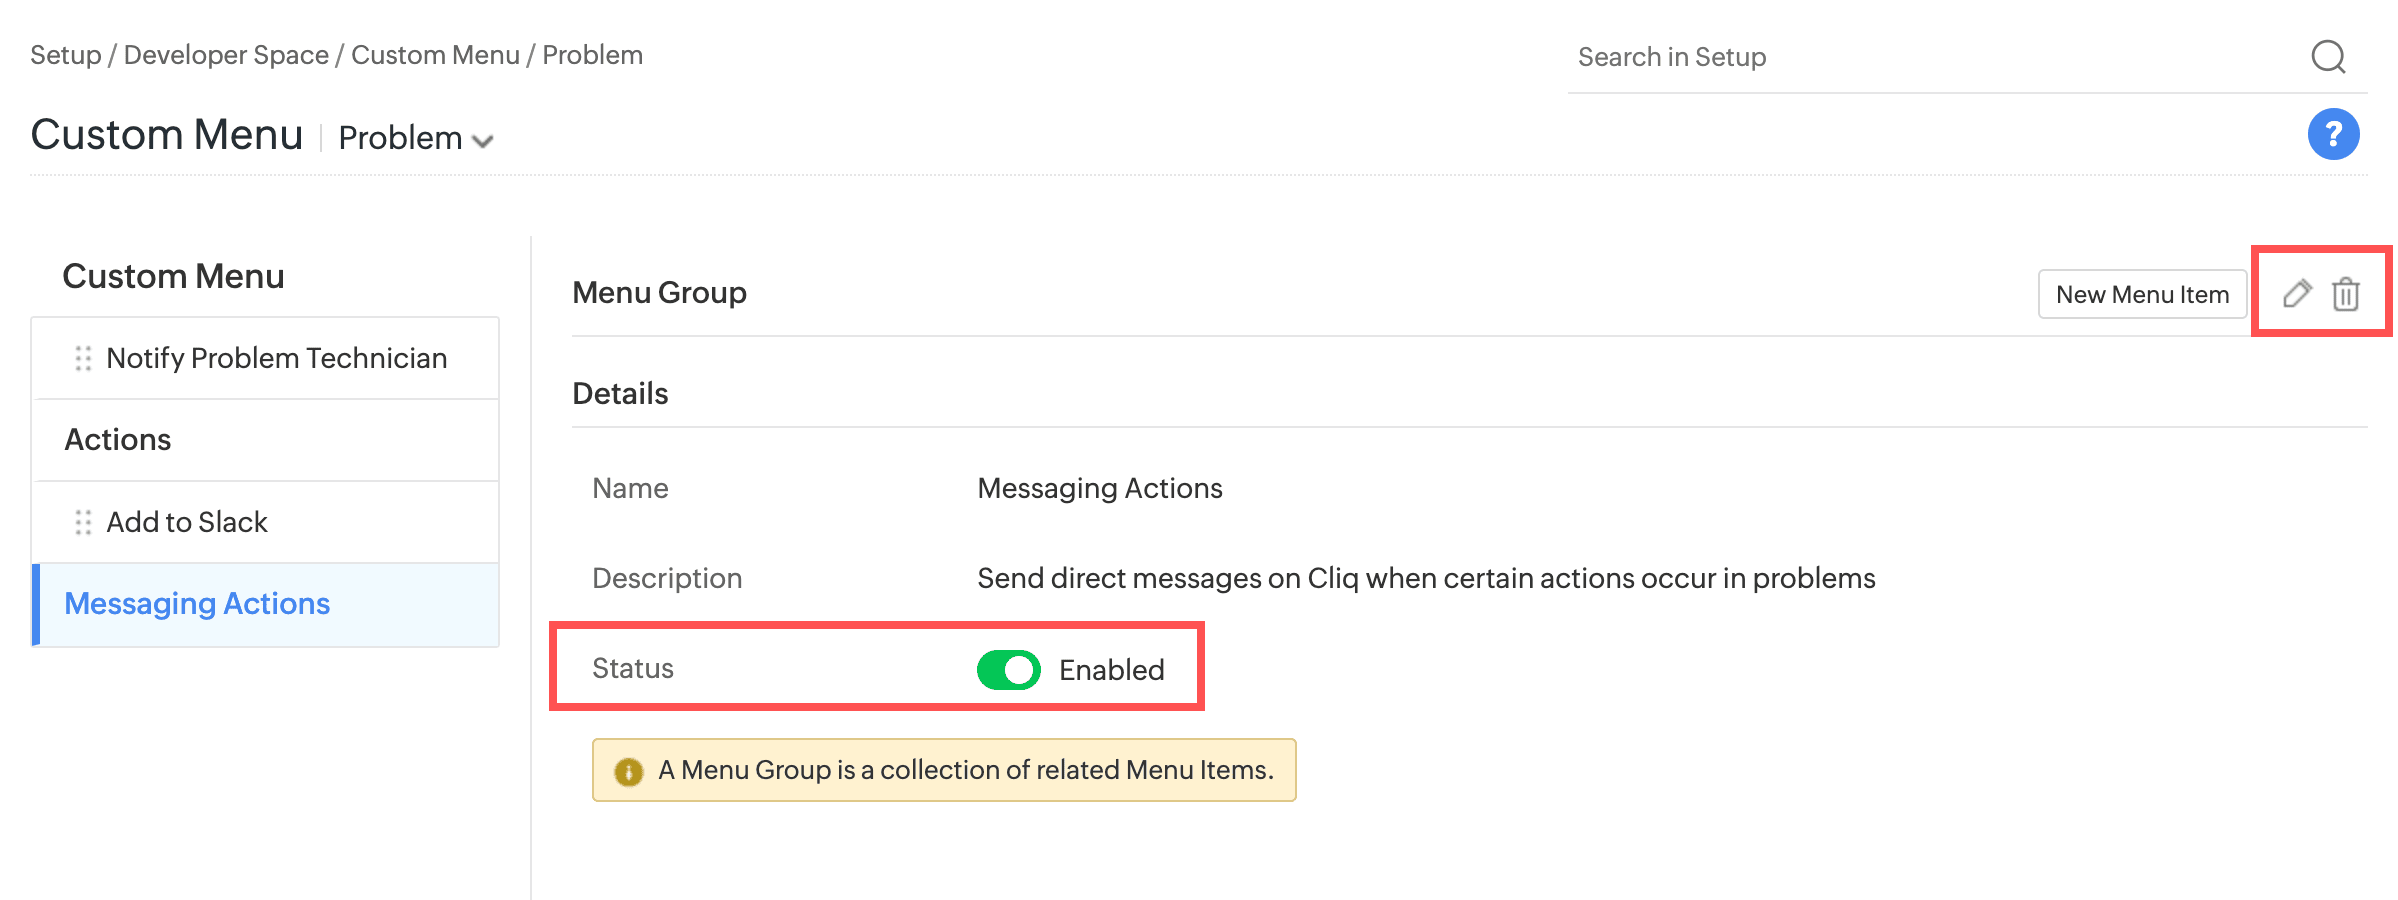
Task: Open the Add to Slack menu item
Action: pyautogui.click(x=187, y=522)
